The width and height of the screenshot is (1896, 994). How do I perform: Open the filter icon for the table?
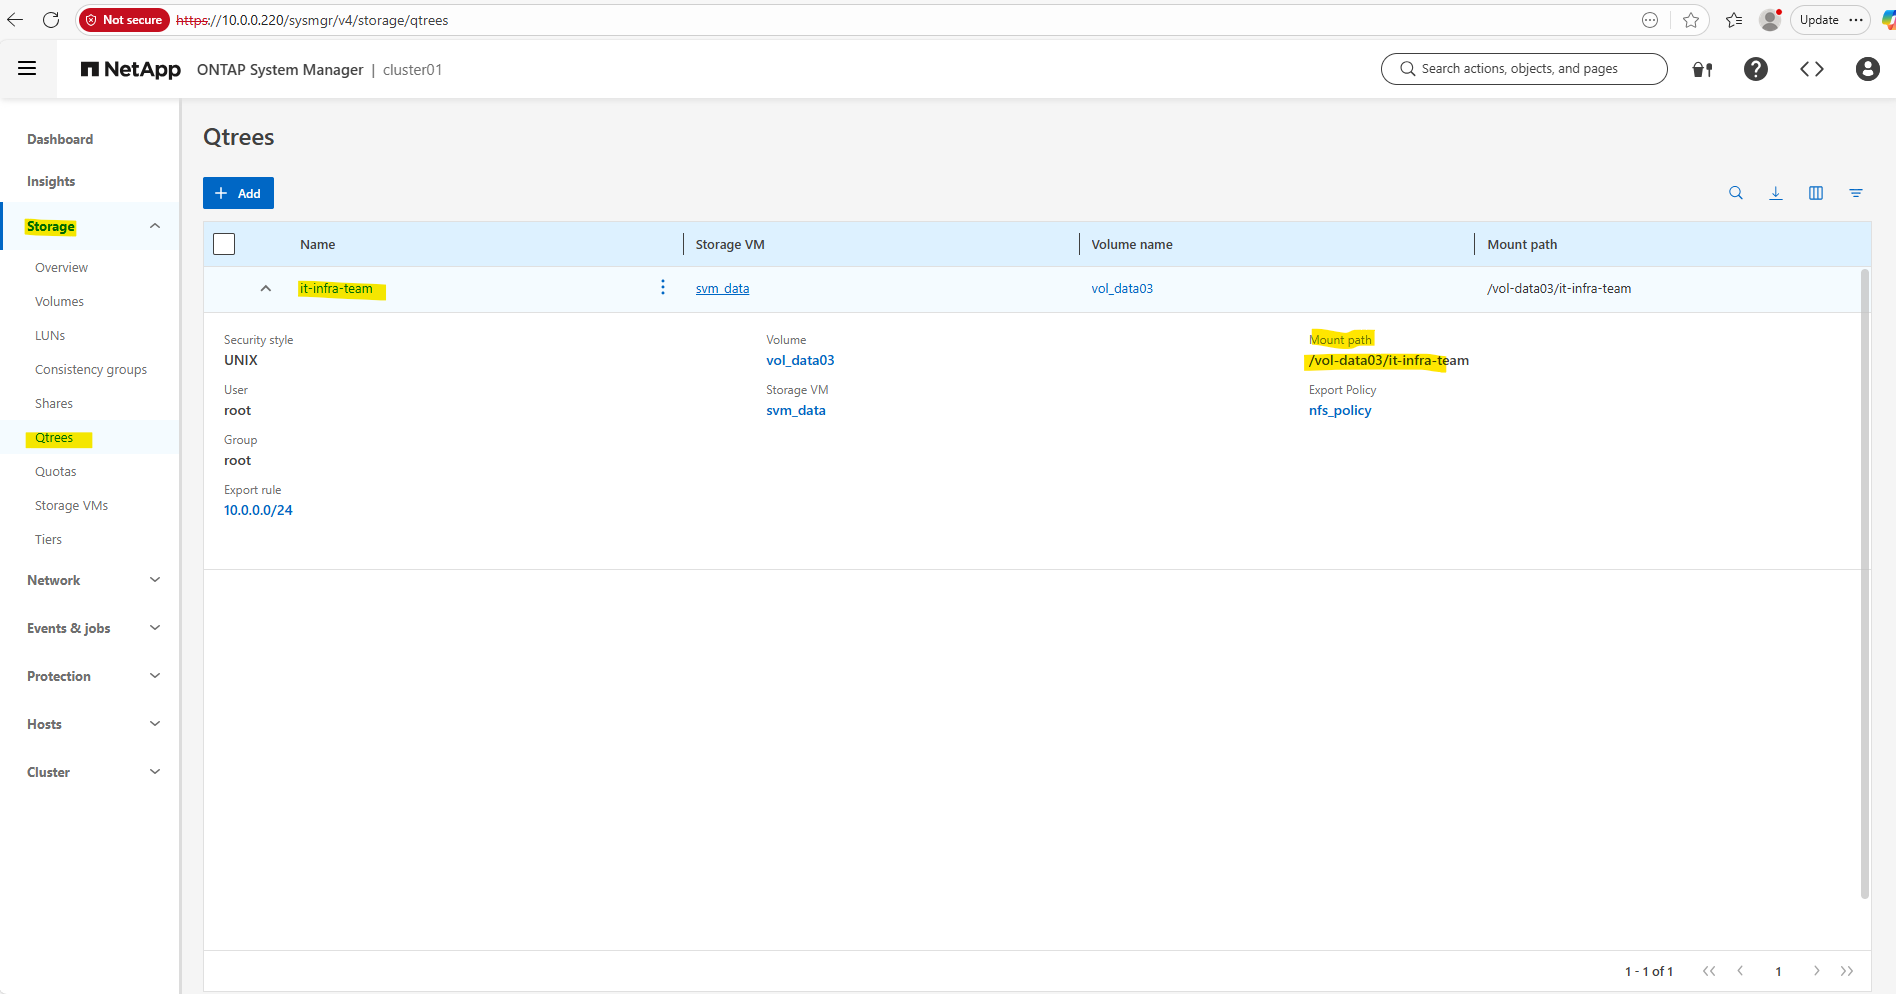[x=1856, y=193]
